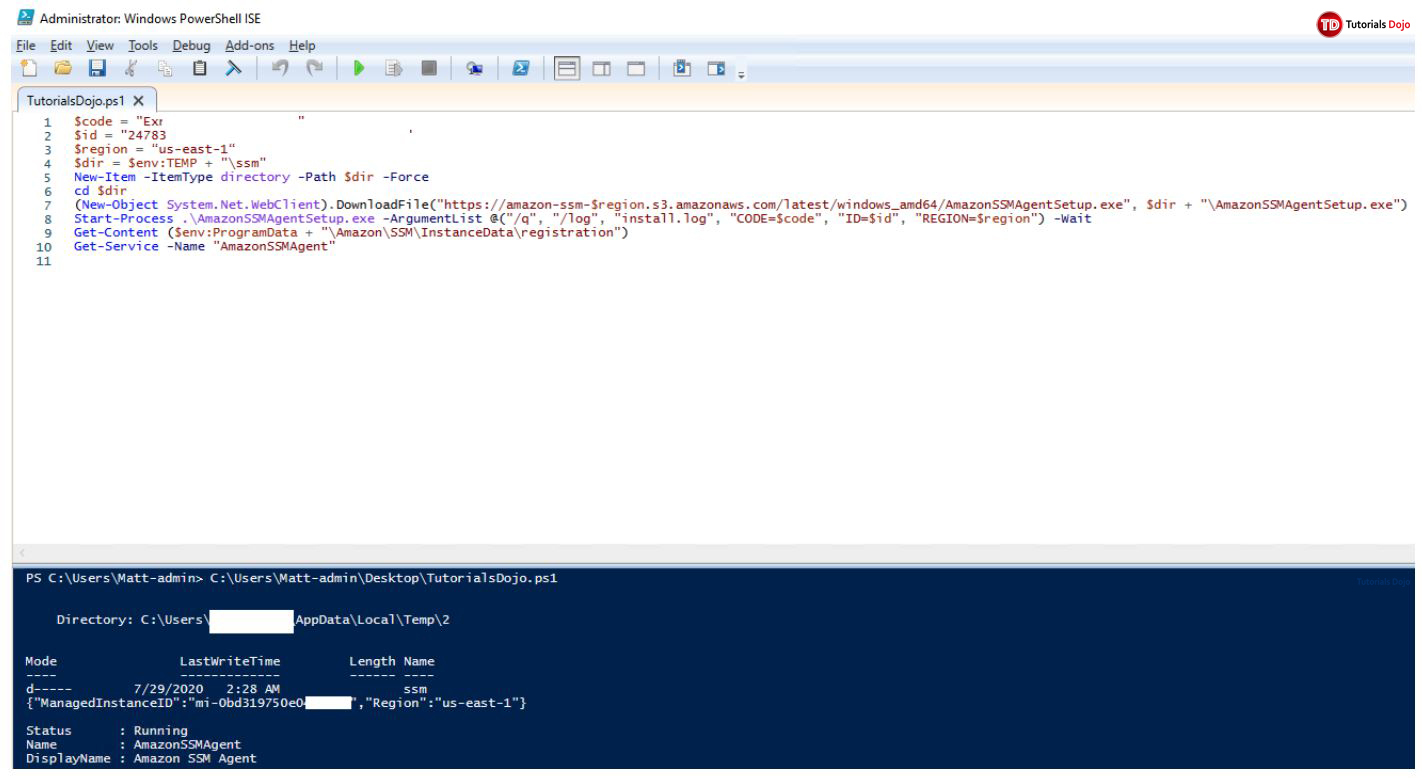Click the Get-Service -Name "AmazonSSMAgent" line
This screenshot has width=1422, height=778.
pyautogui.click(x=204, y=246)
